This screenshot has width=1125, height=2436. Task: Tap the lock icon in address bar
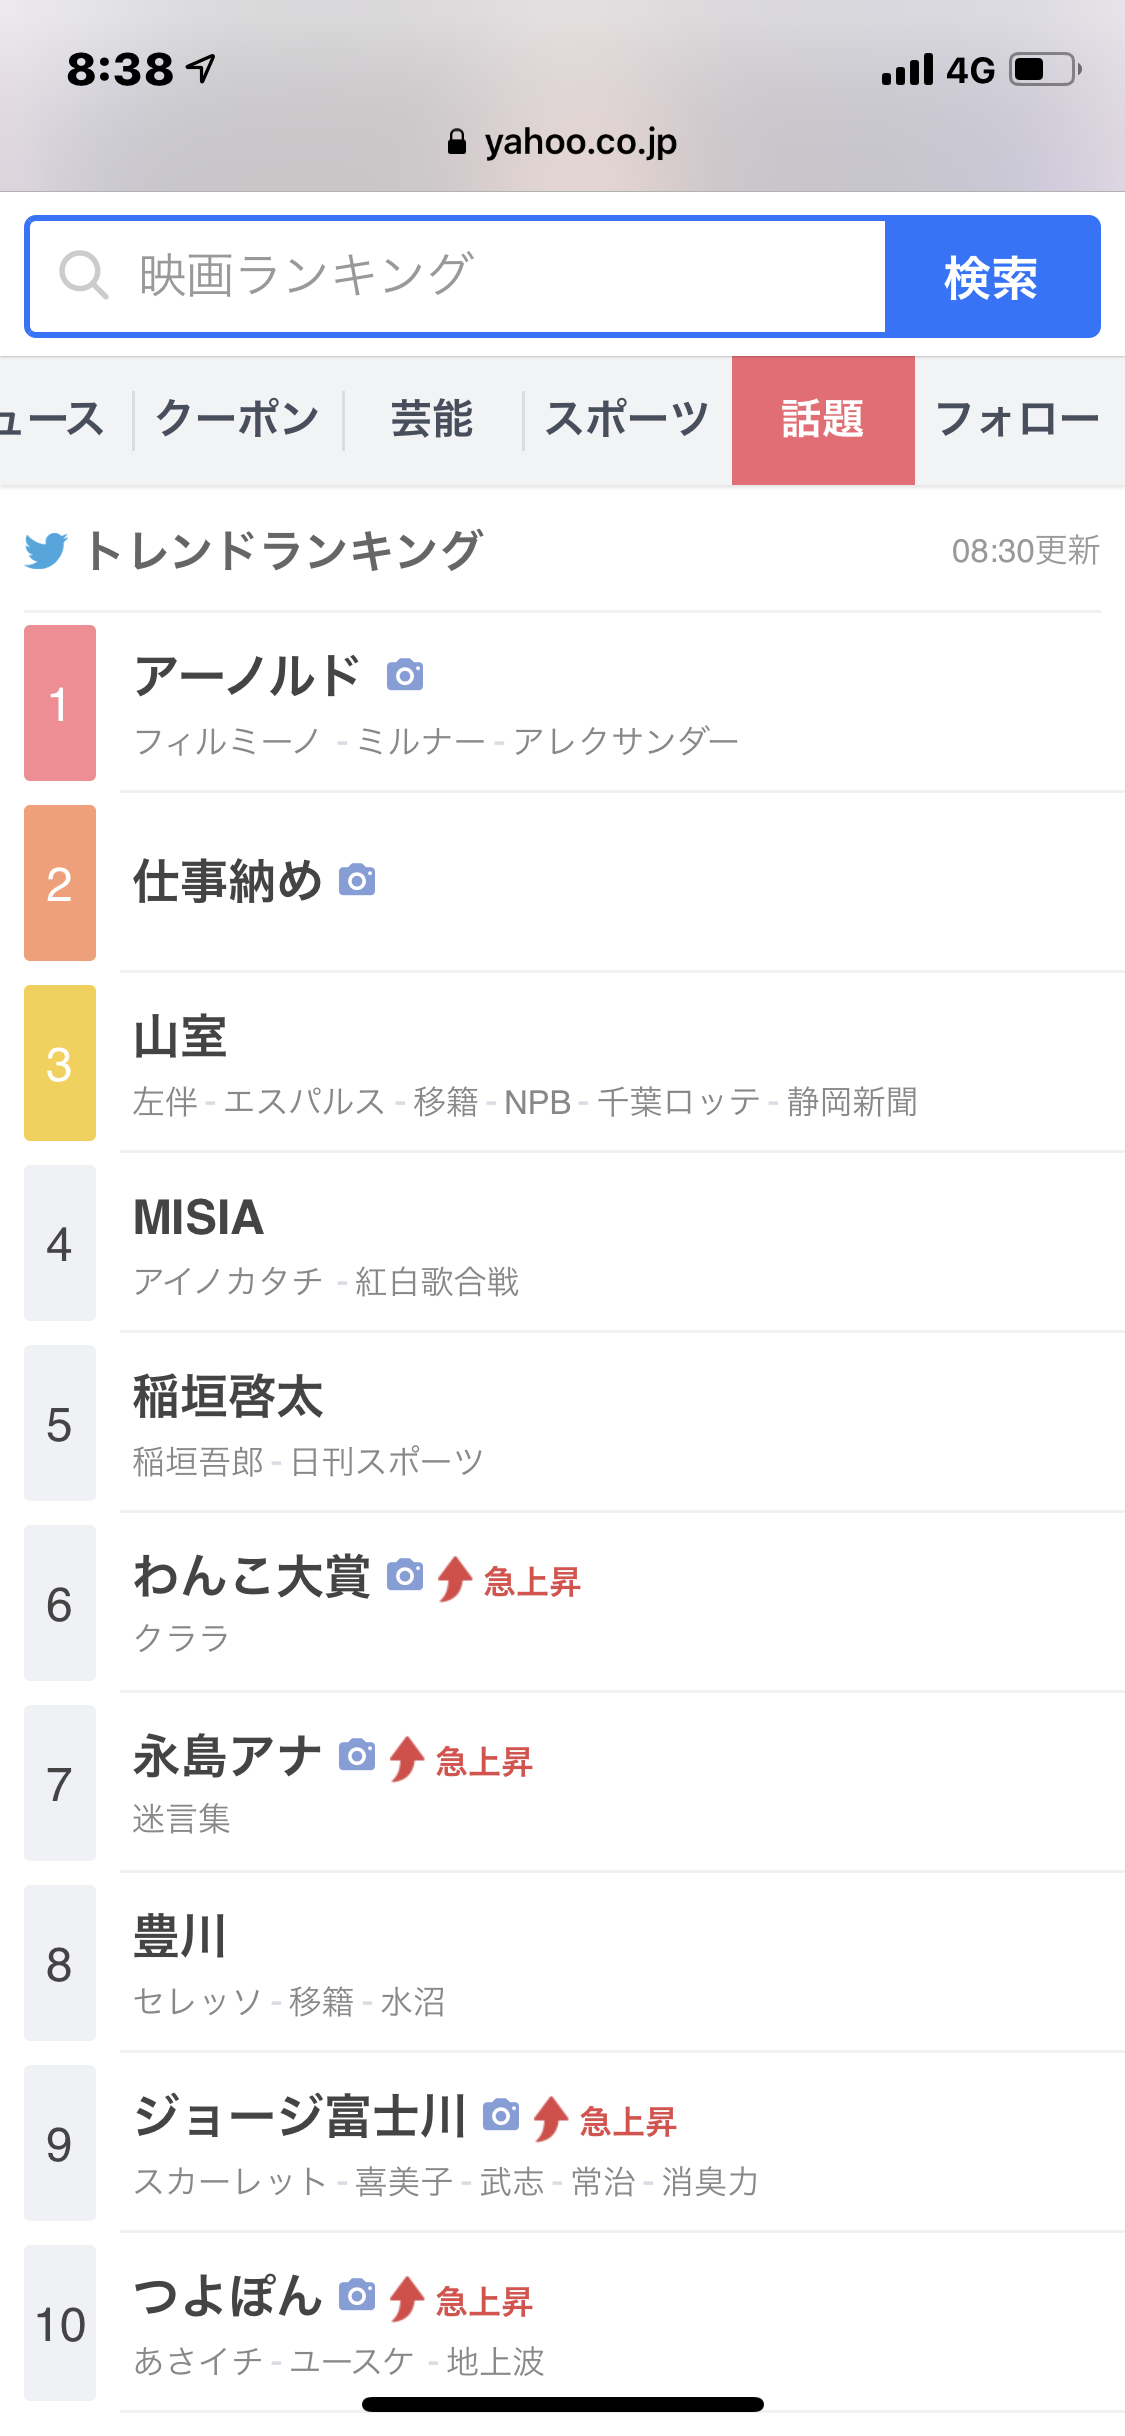tap(457, 142)
